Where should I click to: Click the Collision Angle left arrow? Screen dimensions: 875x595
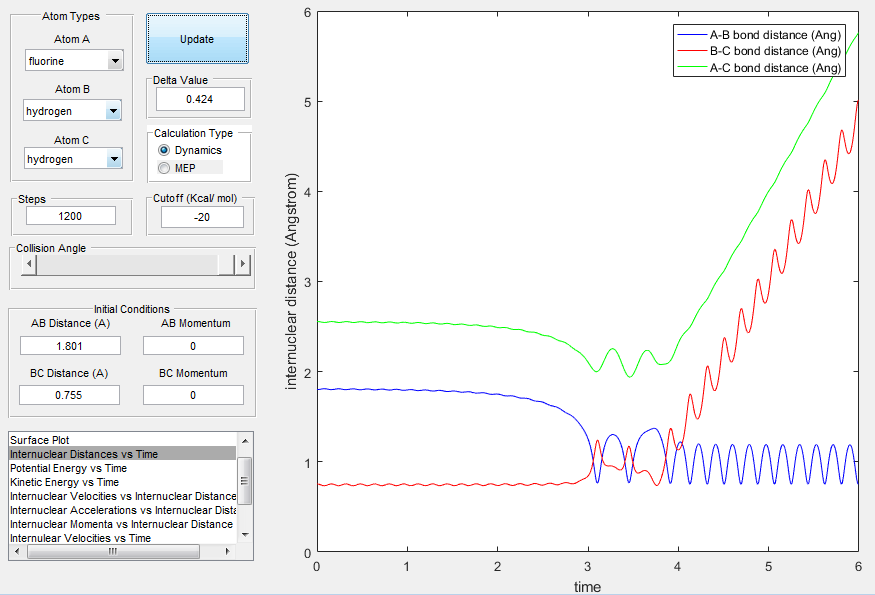tap(29, 264)
